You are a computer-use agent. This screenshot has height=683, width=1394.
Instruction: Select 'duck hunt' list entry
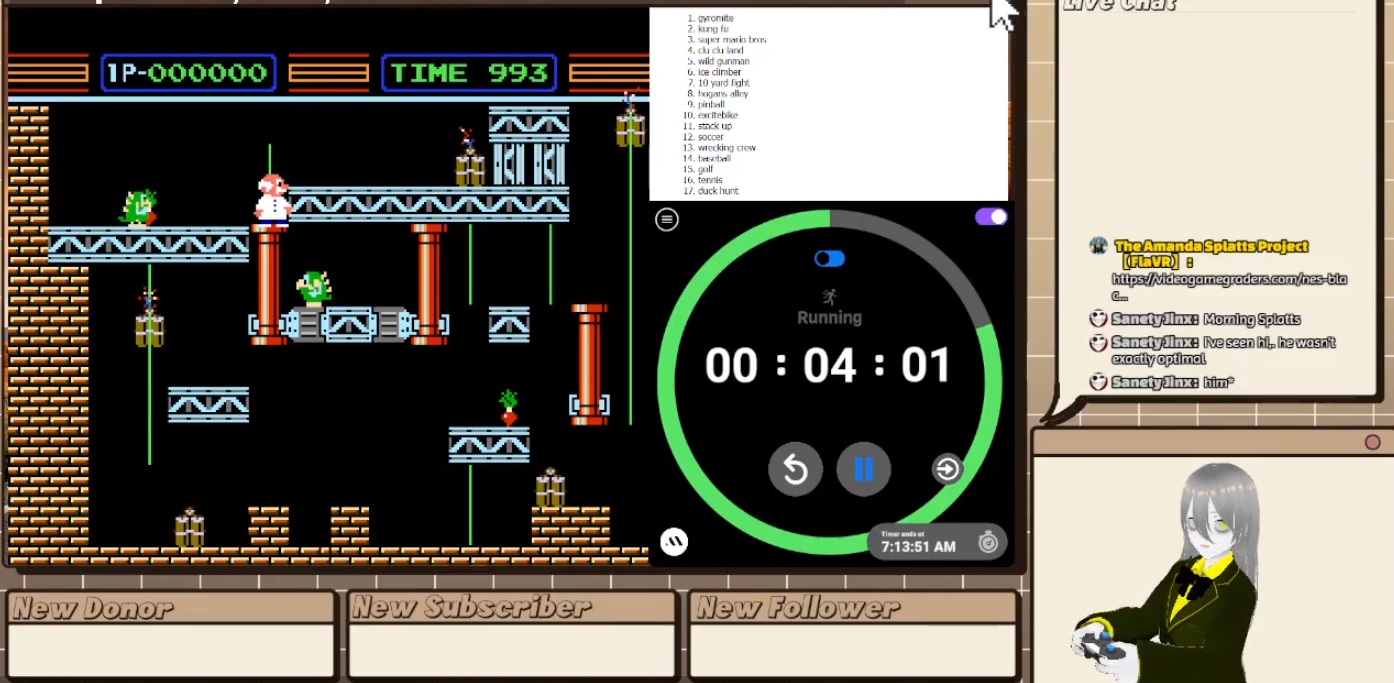coord(717,190)
